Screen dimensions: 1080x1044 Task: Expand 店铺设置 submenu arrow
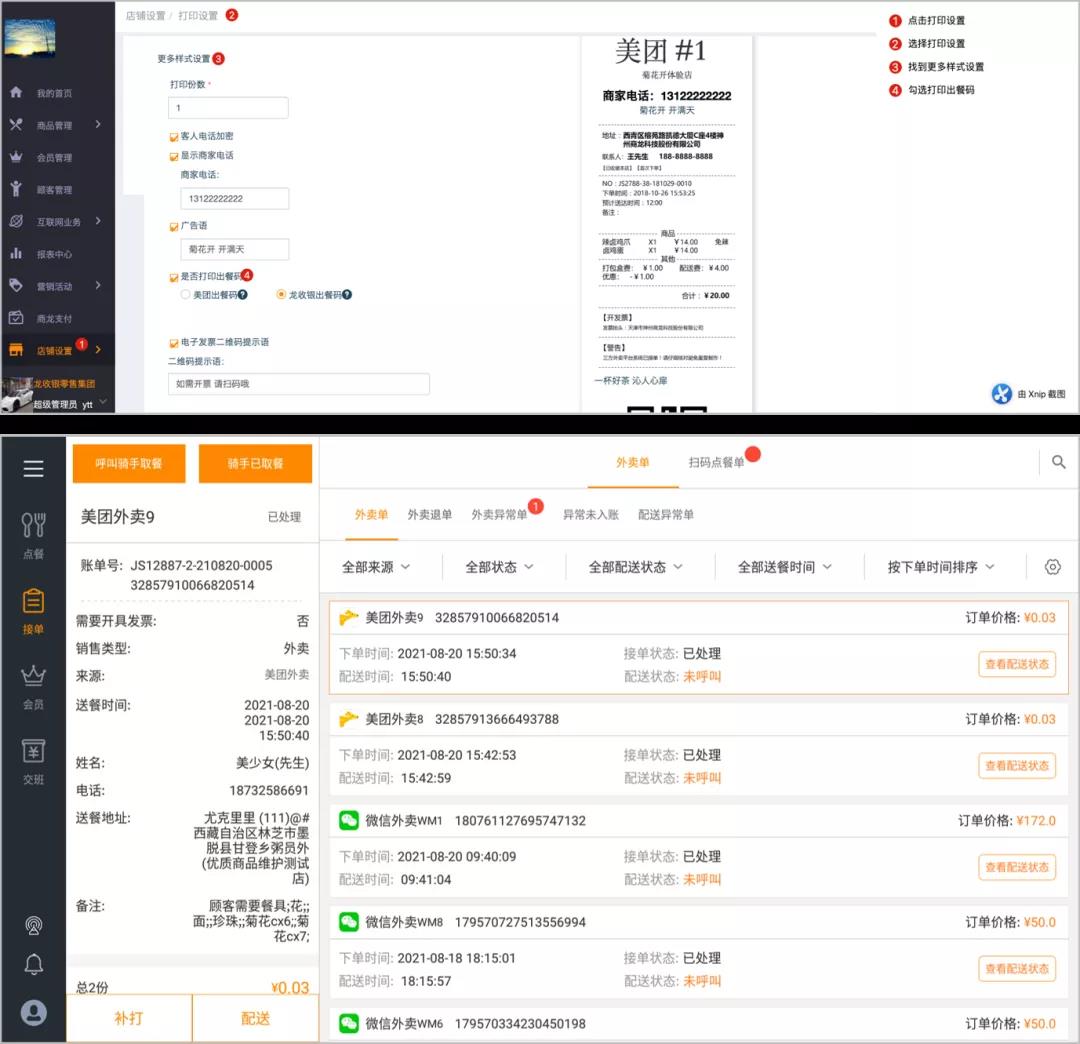click(x=98, y=350)
